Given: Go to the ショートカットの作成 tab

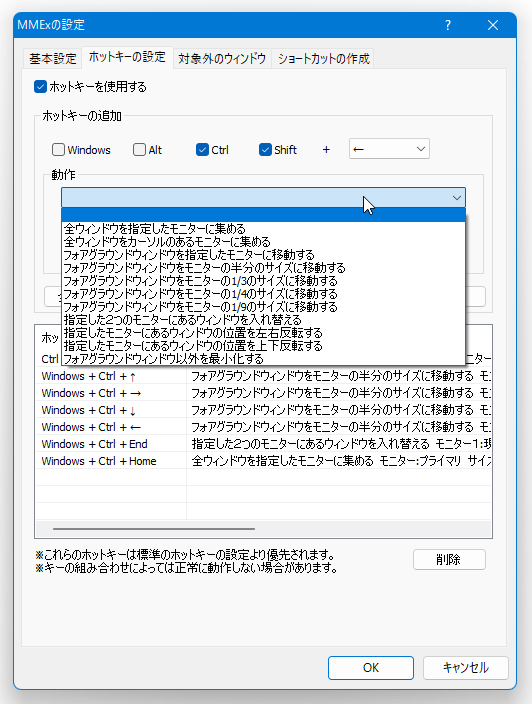Looking at the screenshot, I should pos(323,59).
